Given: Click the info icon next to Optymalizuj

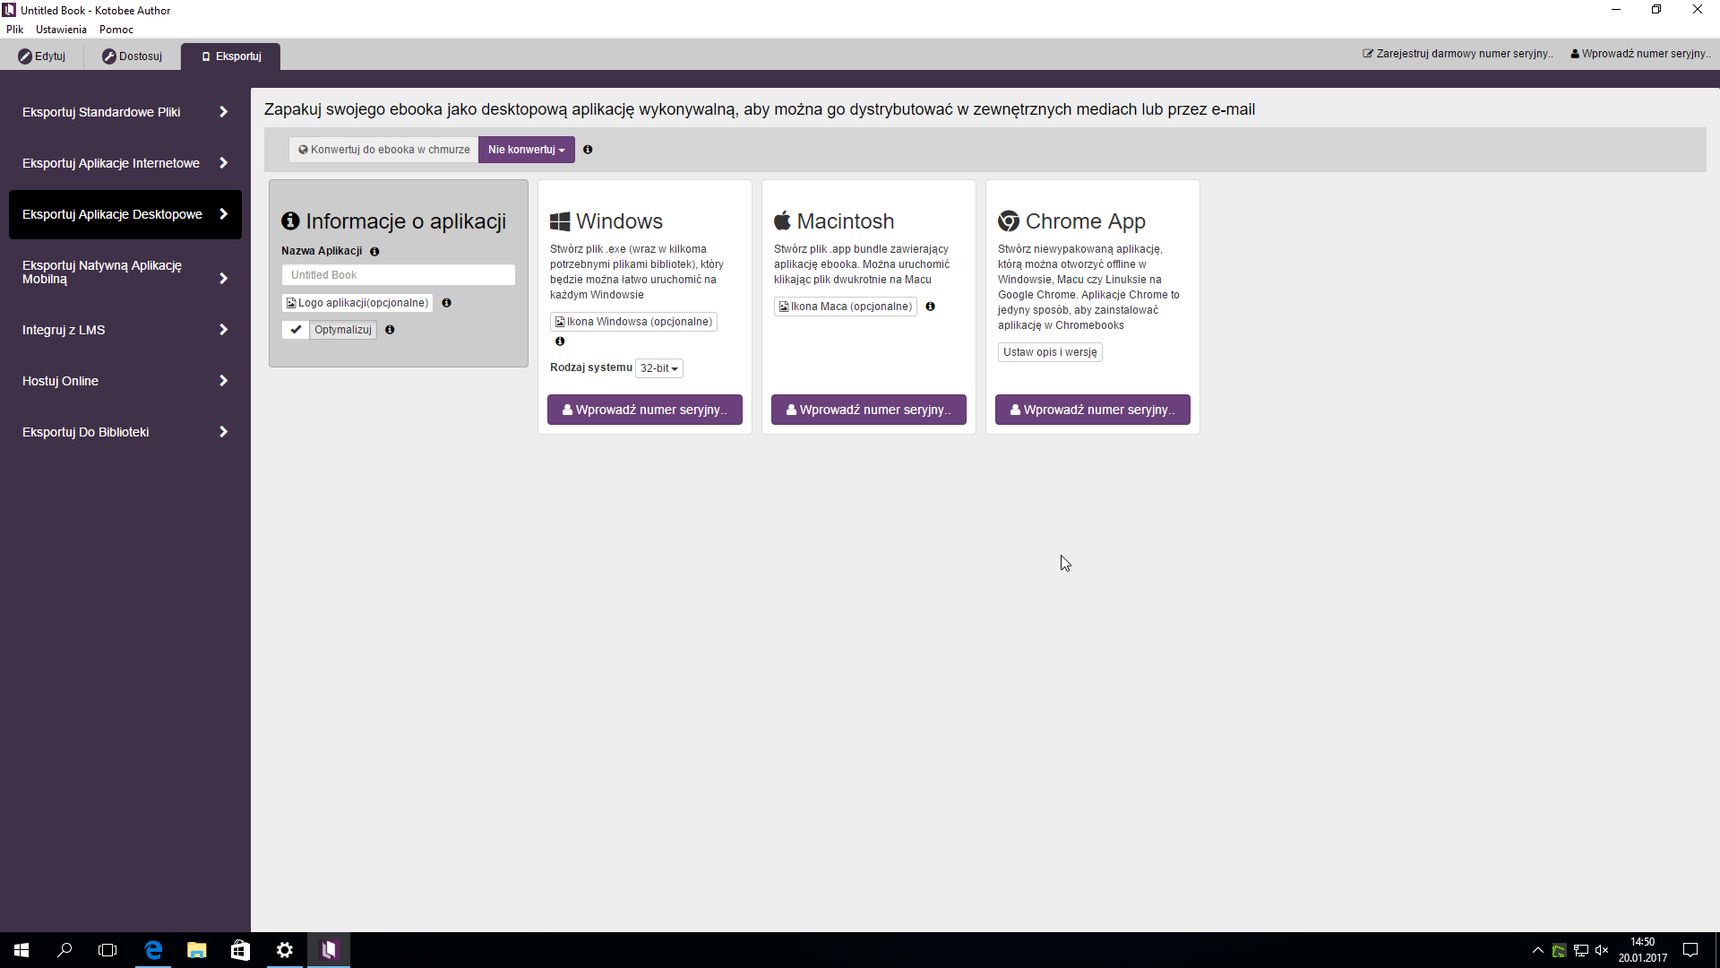Looking at the screenshot, I should pos(390,330).
